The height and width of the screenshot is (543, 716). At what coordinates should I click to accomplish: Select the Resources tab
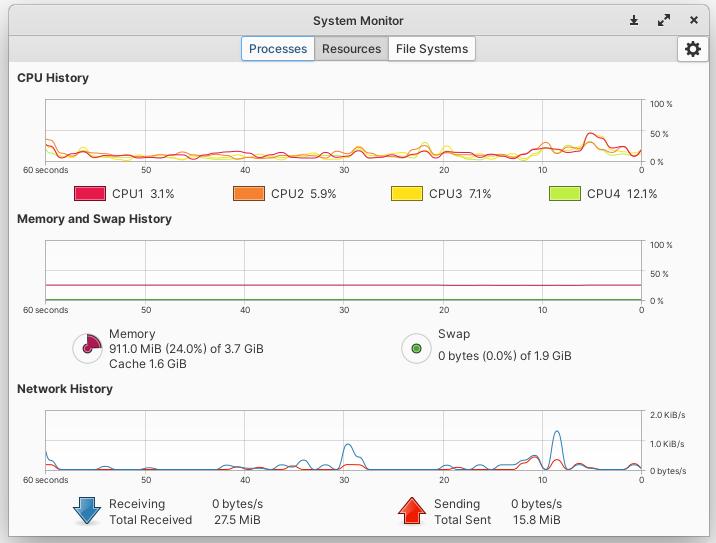pos(351,49)
